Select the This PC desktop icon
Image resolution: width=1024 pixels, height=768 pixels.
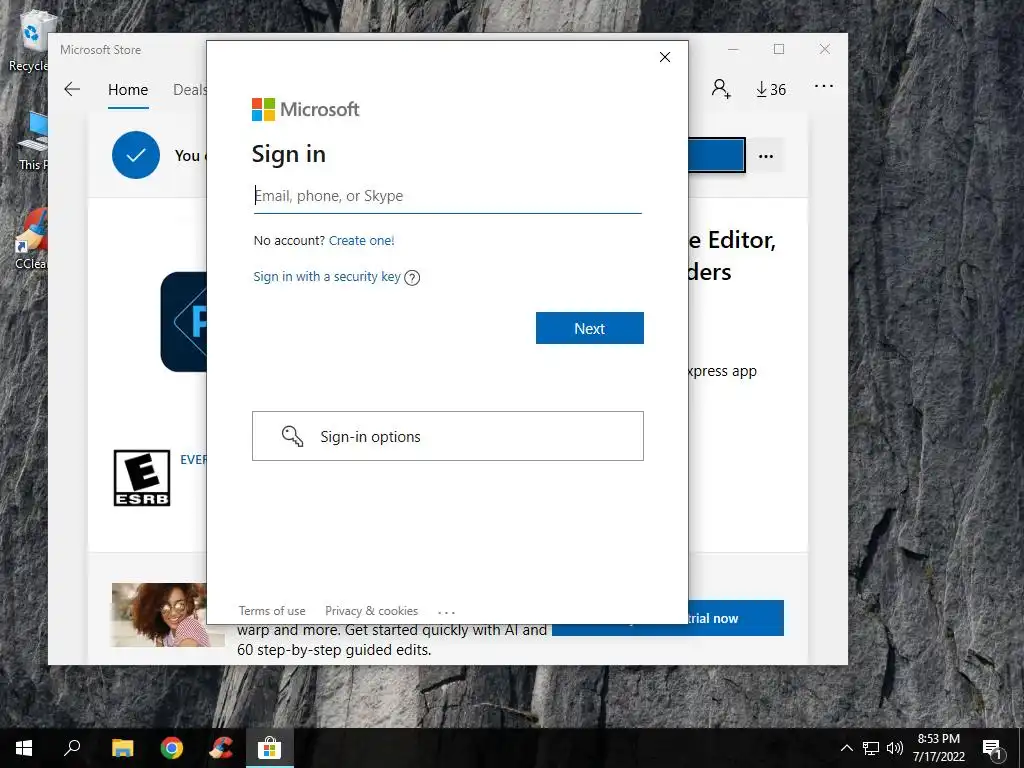(33, 140)
